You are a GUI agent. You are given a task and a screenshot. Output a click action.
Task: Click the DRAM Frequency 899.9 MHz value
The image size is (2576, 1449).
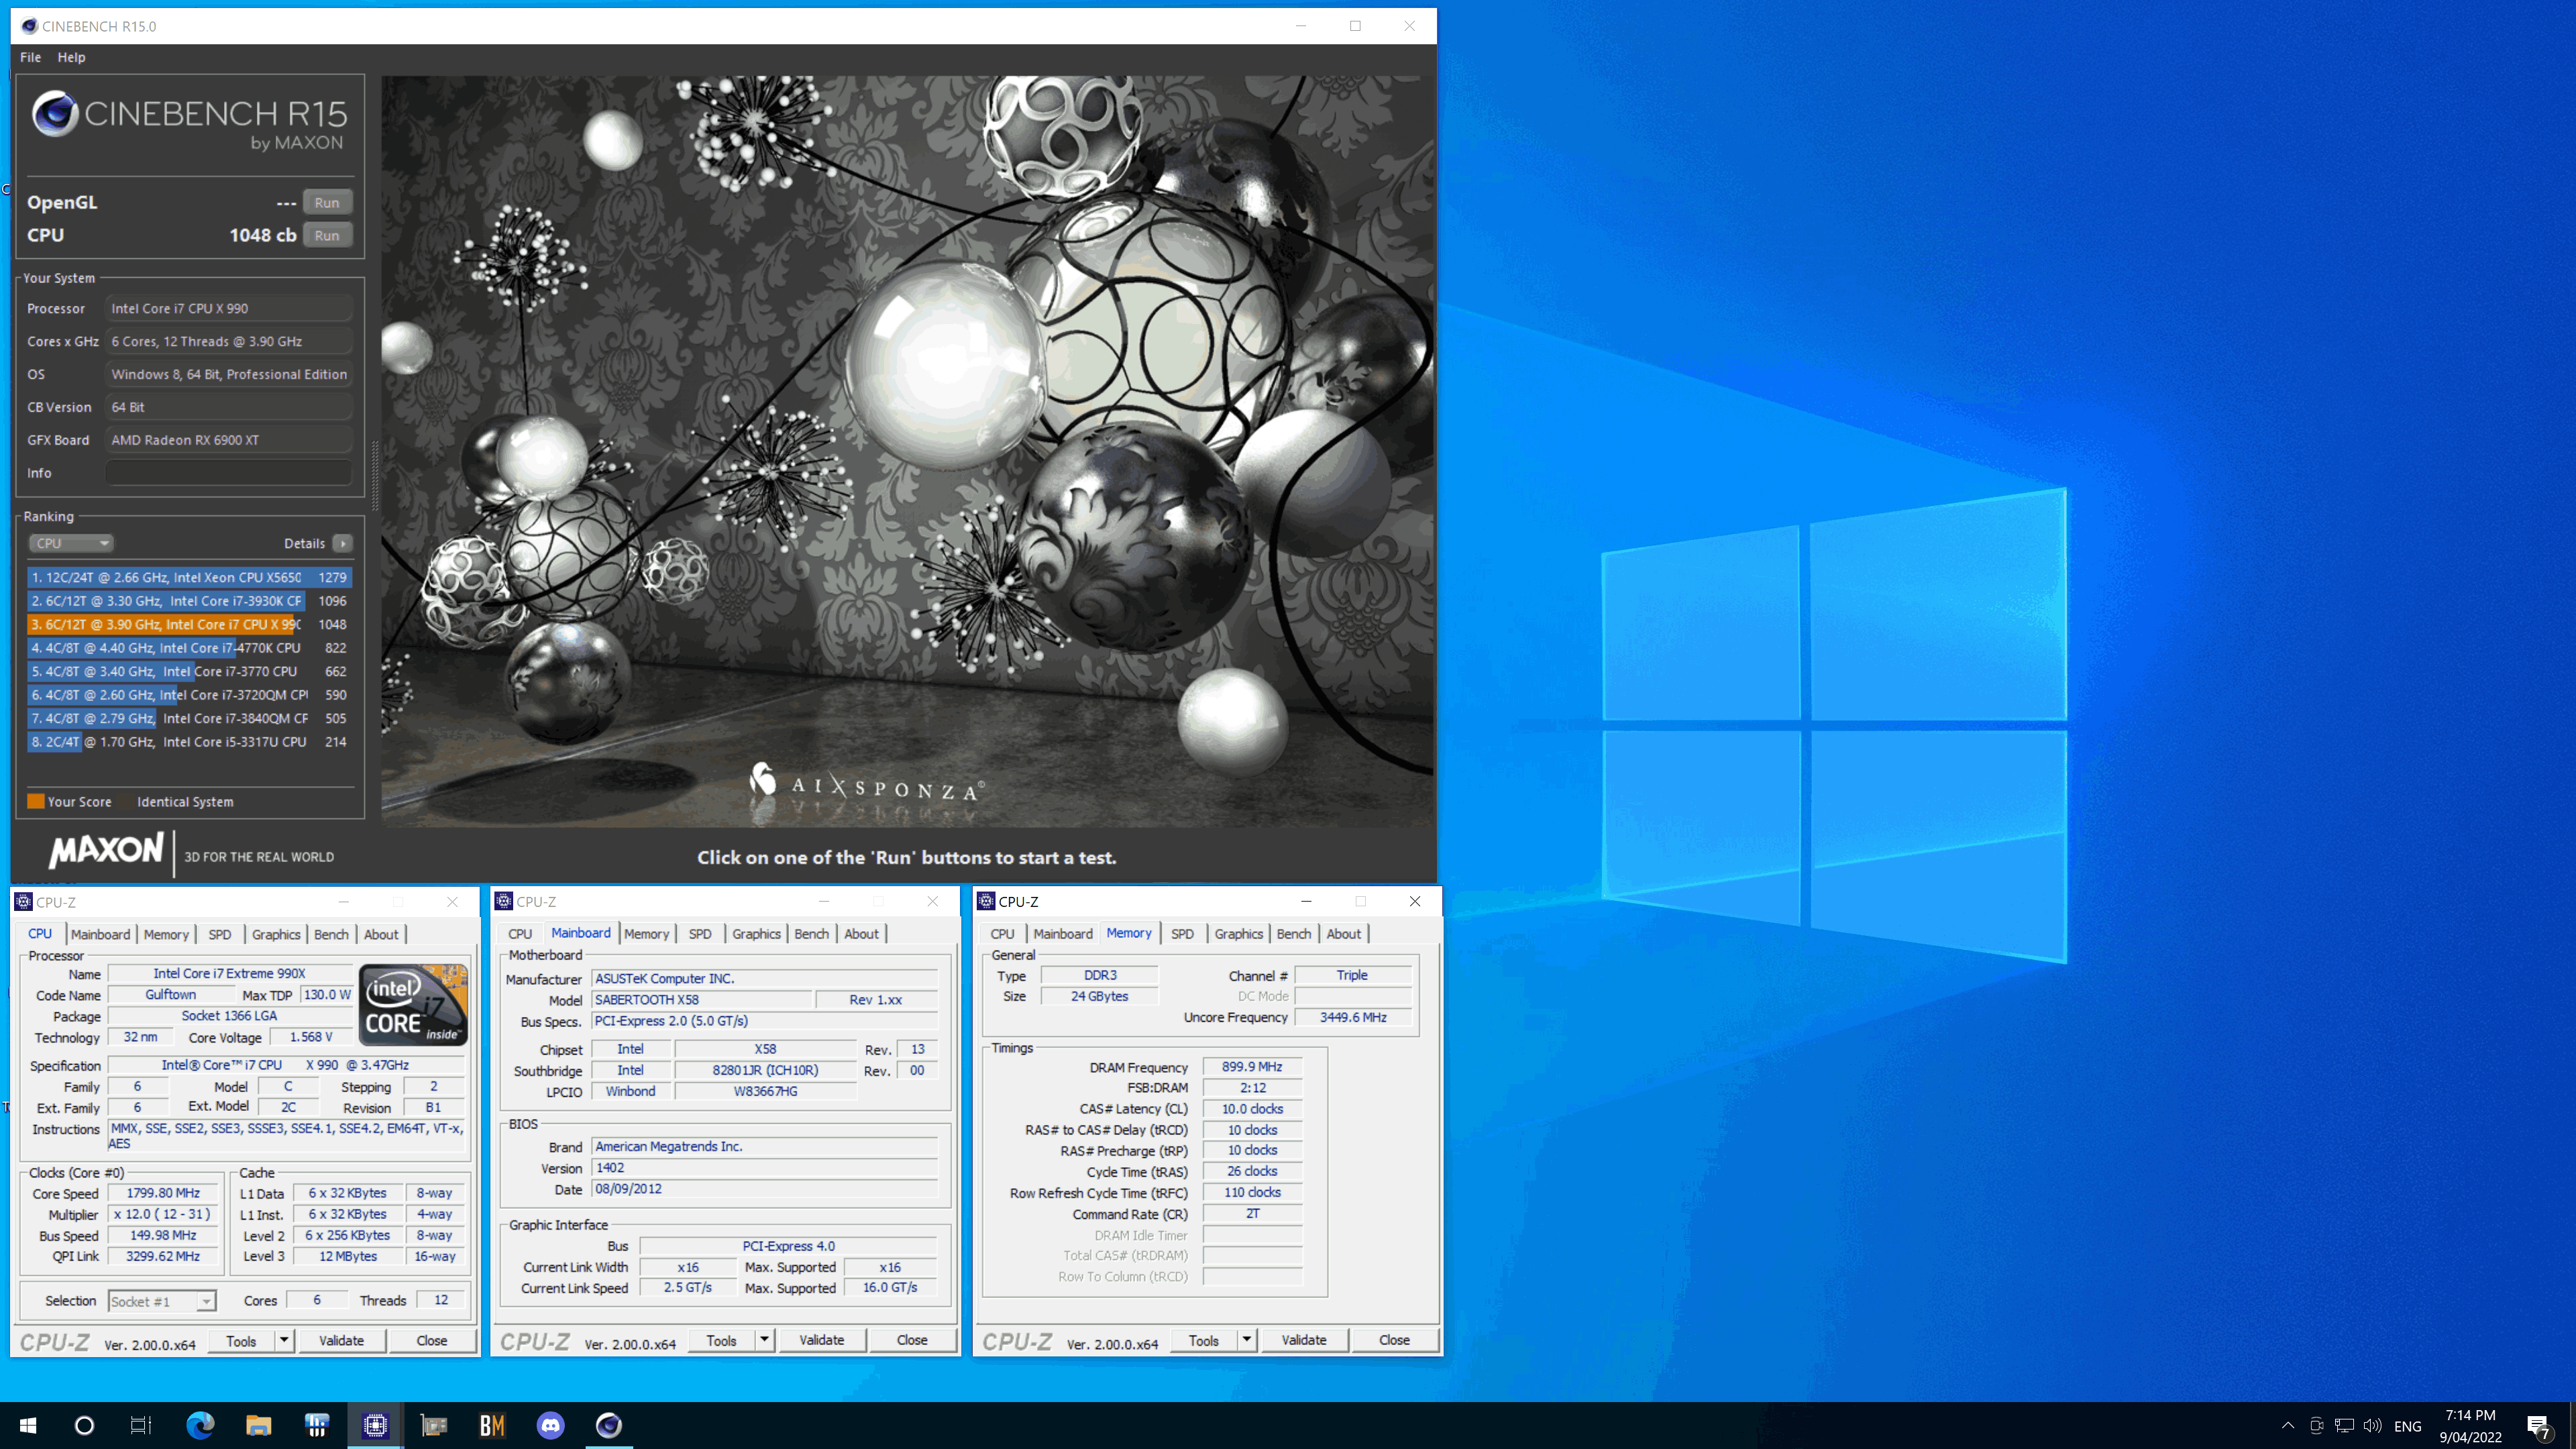click(1252, 1067)
